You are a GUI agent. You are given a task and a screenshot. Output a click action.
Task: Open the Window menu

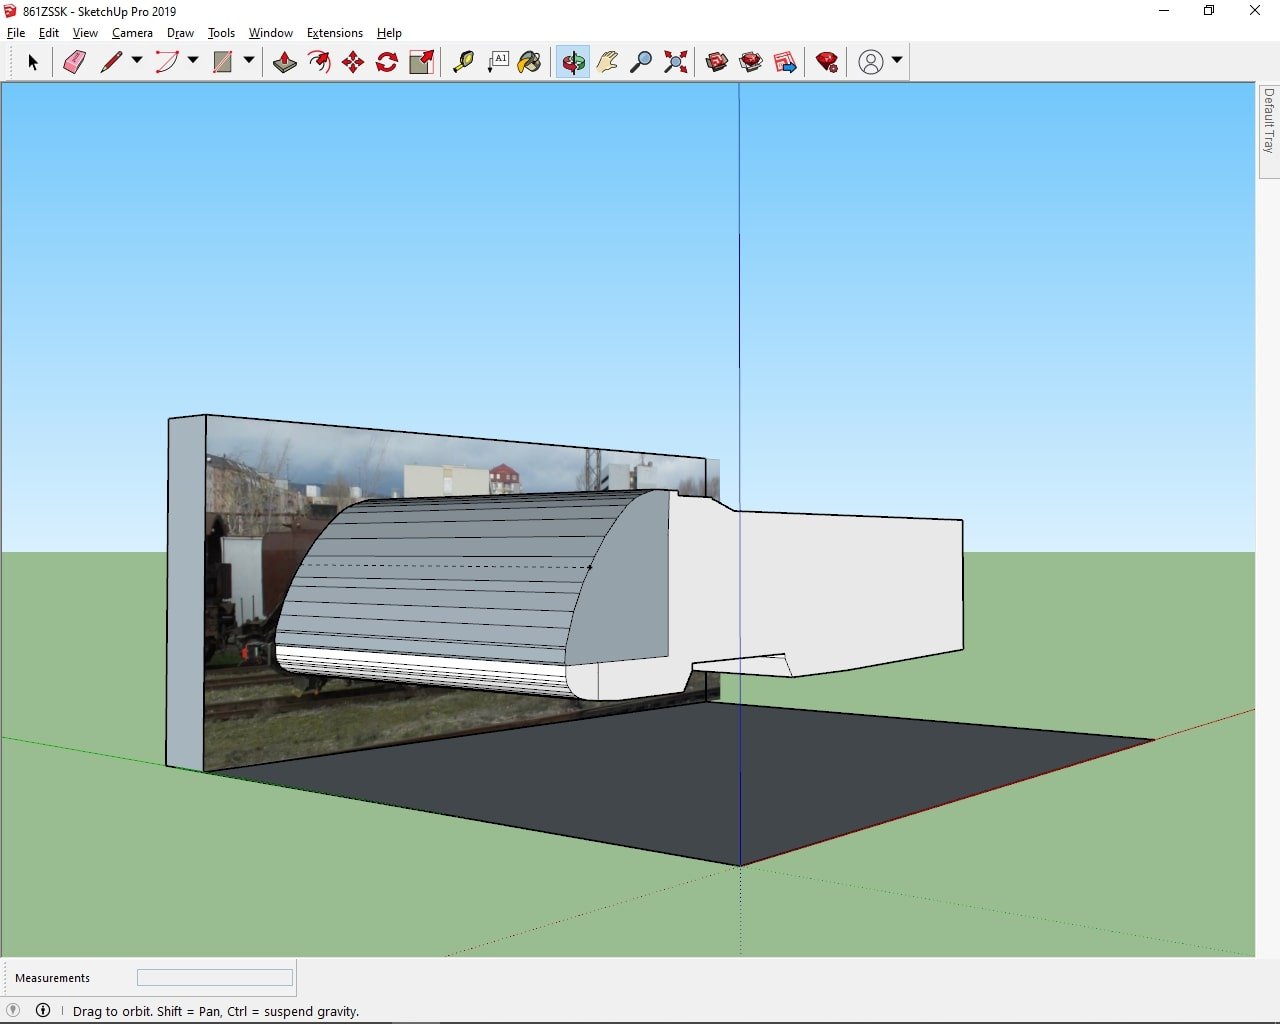[270, 33]
